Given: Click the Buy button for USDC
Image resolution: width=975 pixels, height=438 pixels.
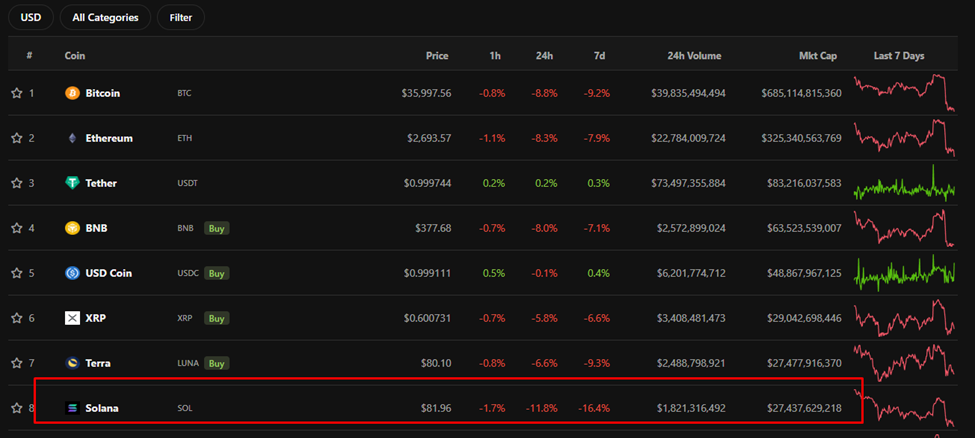Looking at the screenshot, I should point(216,273).
